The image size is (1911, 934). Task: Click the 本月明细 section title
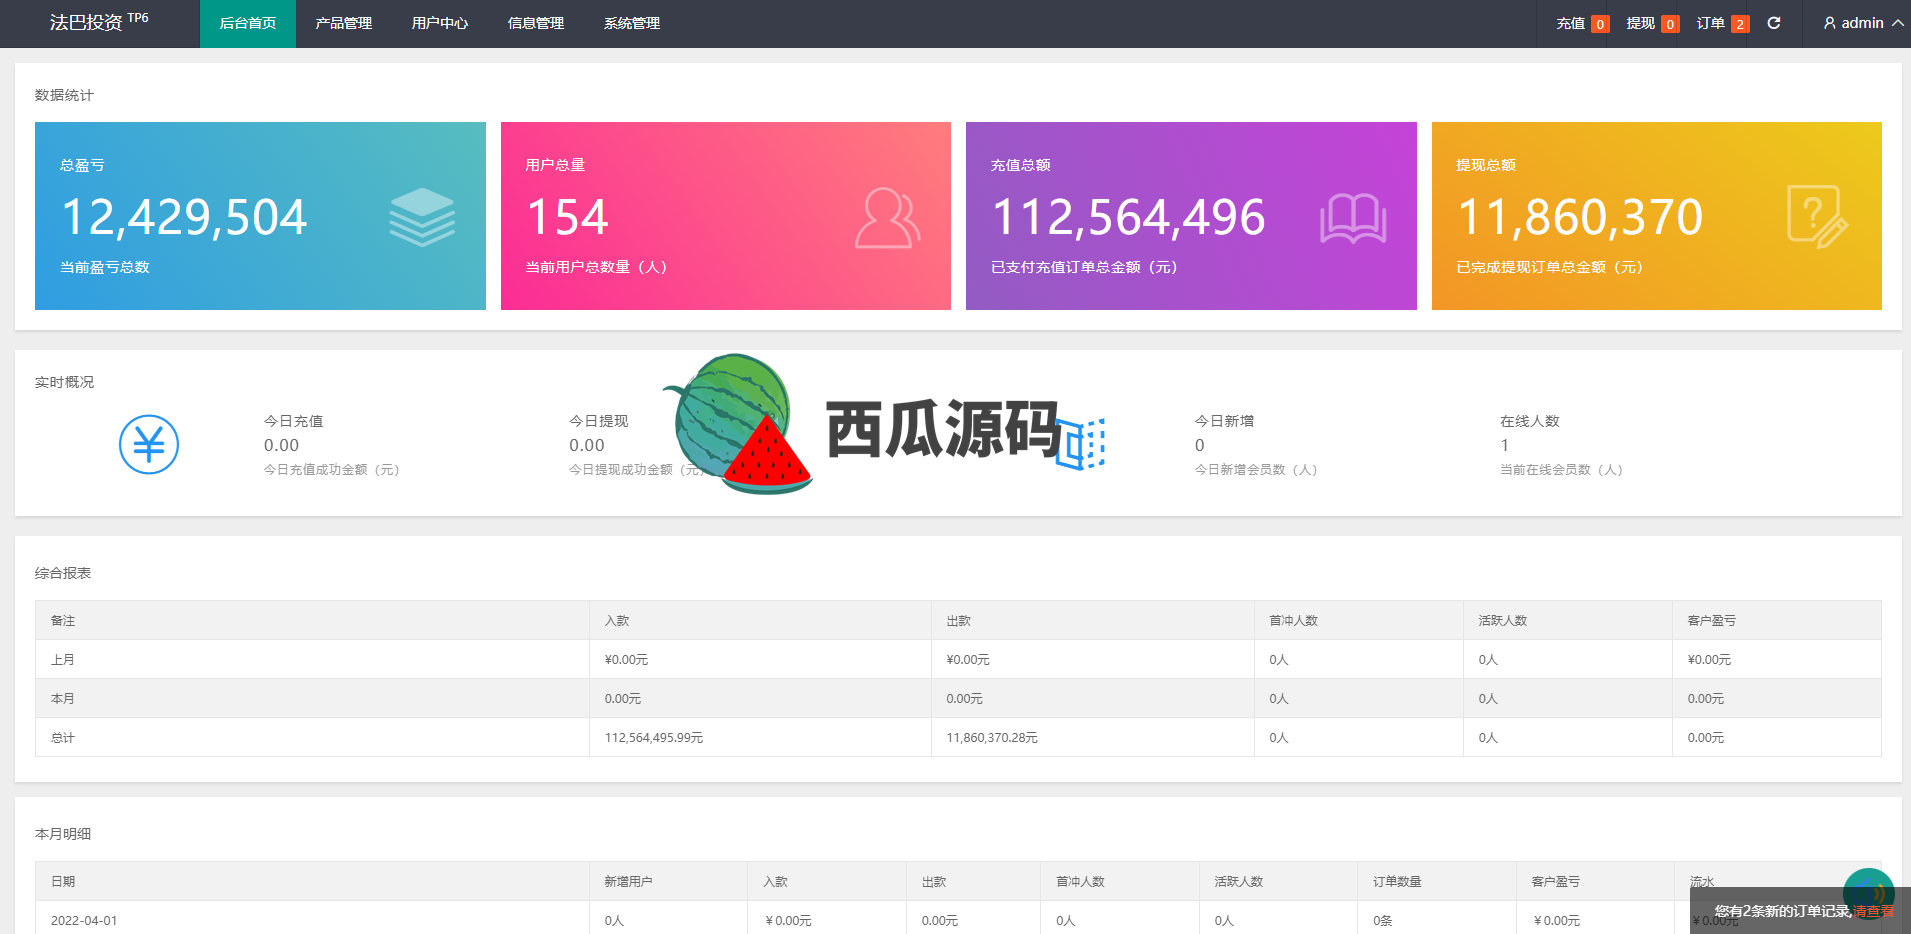(x=63, y=833)
